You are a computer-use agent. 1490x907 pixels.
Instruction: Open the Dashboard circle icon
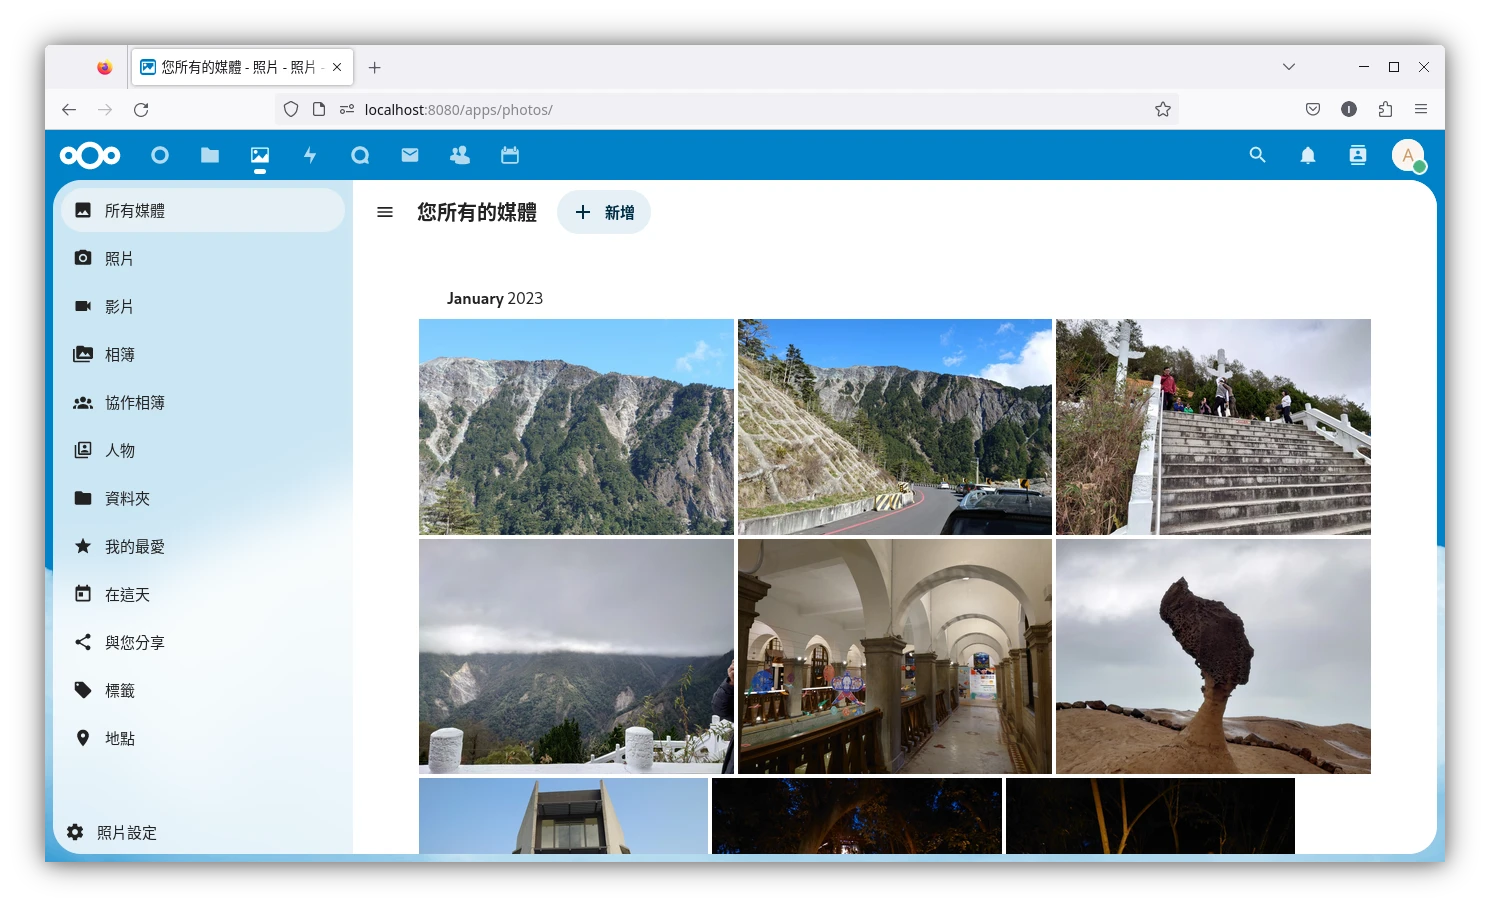pos(160,155)
